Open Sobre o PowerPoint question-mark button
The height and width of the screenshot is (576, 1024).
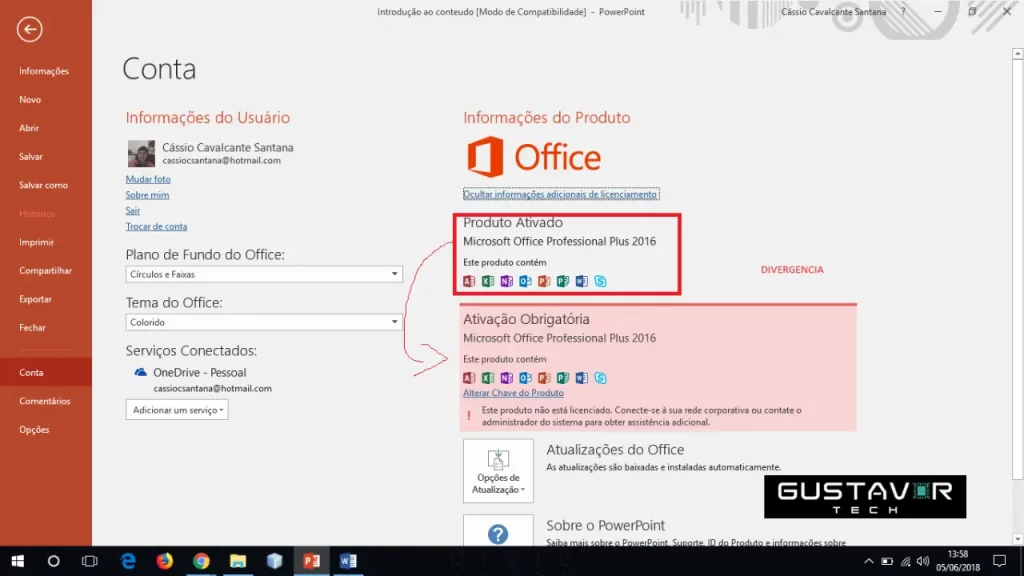pos(498,530)
